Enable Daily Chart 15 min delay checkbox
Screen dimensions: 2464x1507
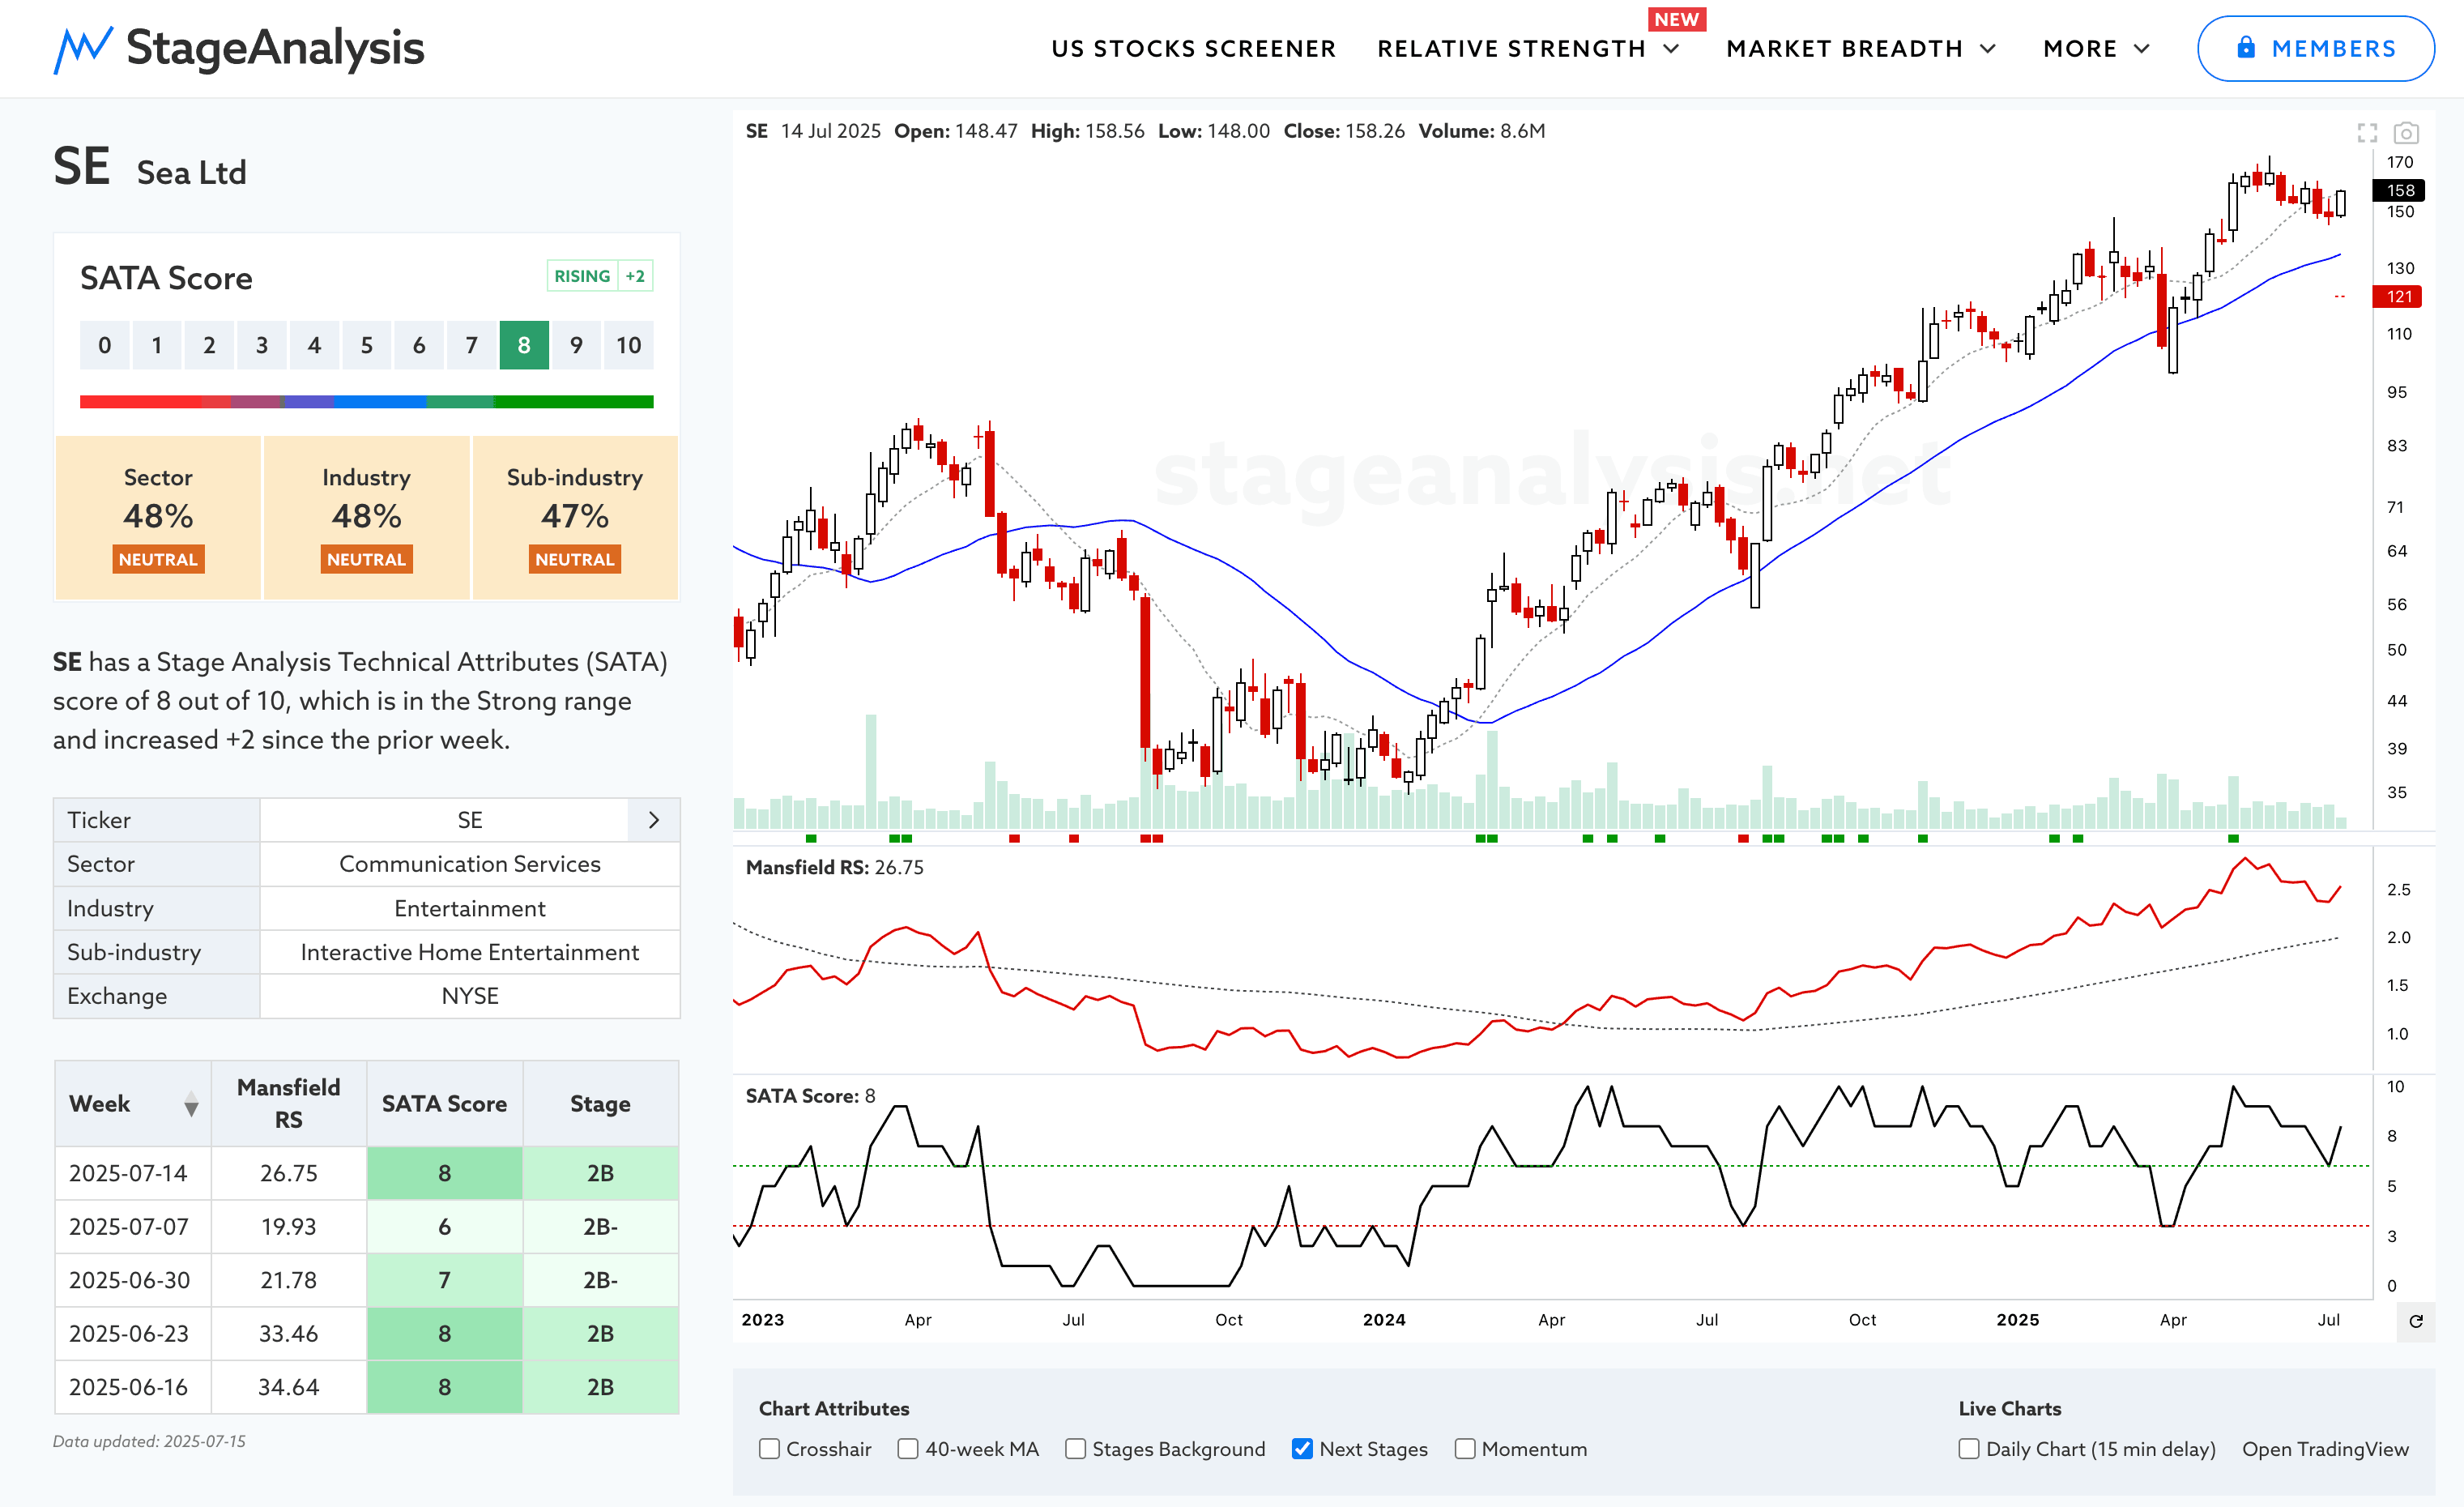click(1969, 1449)
